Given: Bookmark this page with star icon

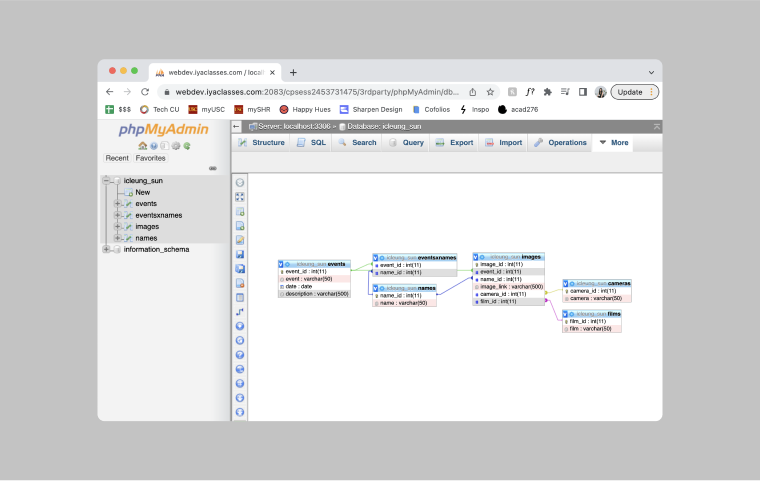Looking at the screenshot, I should [x=490, y=92].
